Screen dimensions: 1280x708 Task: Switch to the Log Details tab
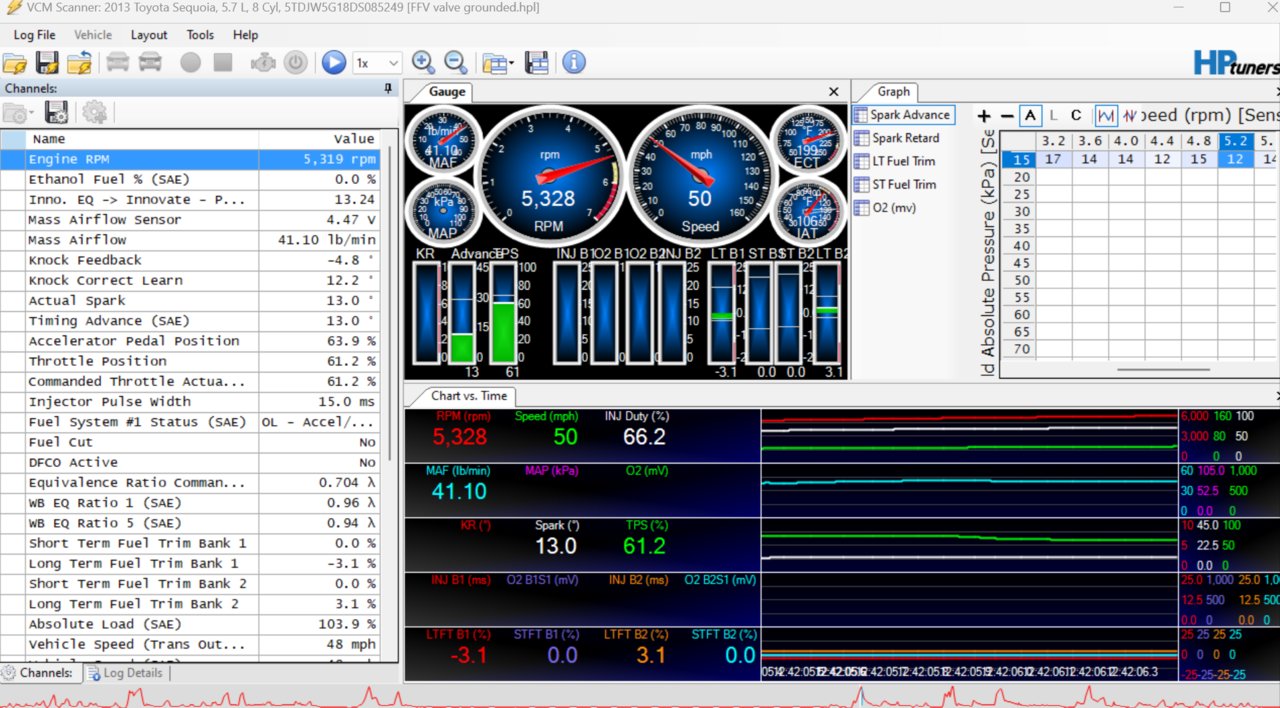click(126, 673)
